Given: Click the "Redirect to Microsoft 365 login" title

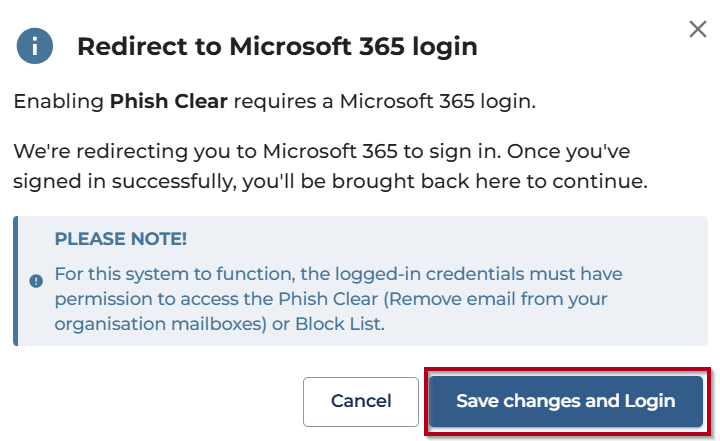Looking at the screenshot, I should 277,46.
